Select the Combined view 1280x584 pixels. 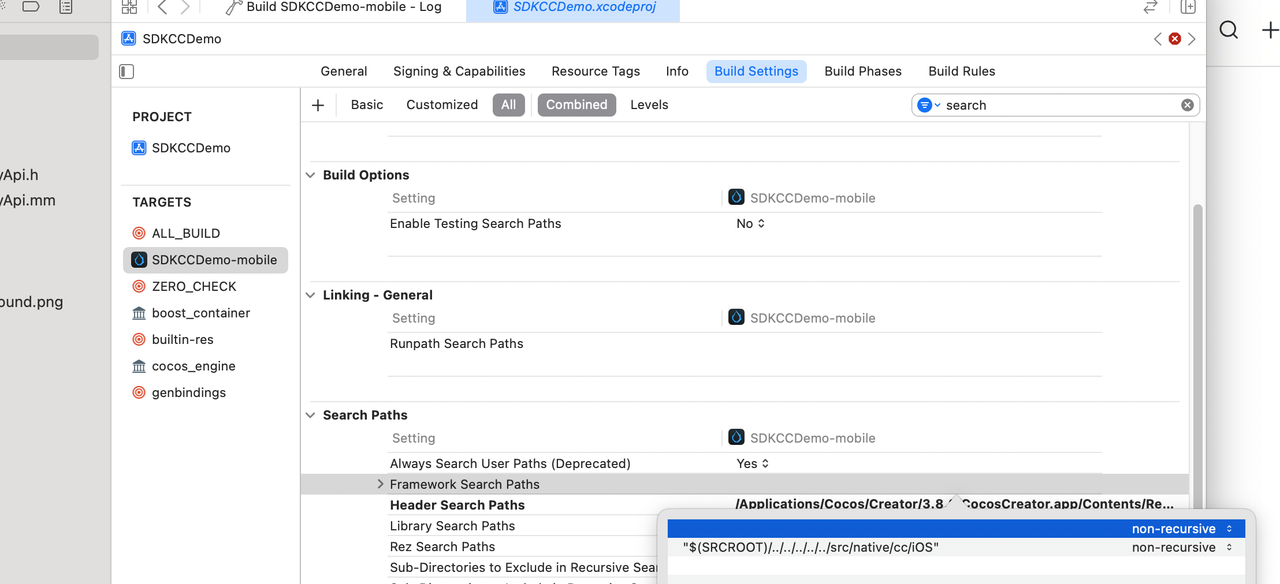[577, 105]
